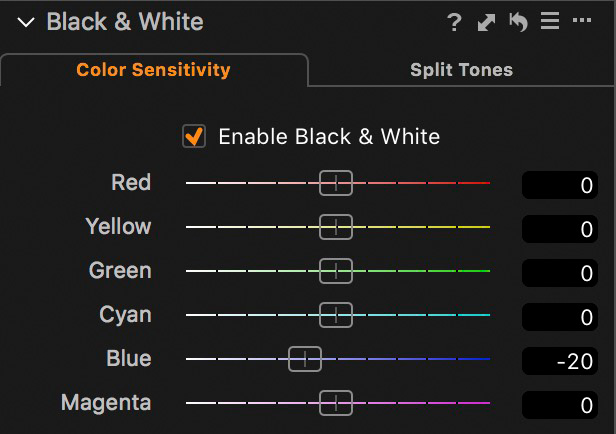Viewport: 616px width, 434px height.
Task: Disable the Enable Black & White checkbox
Action: (194, 136)
